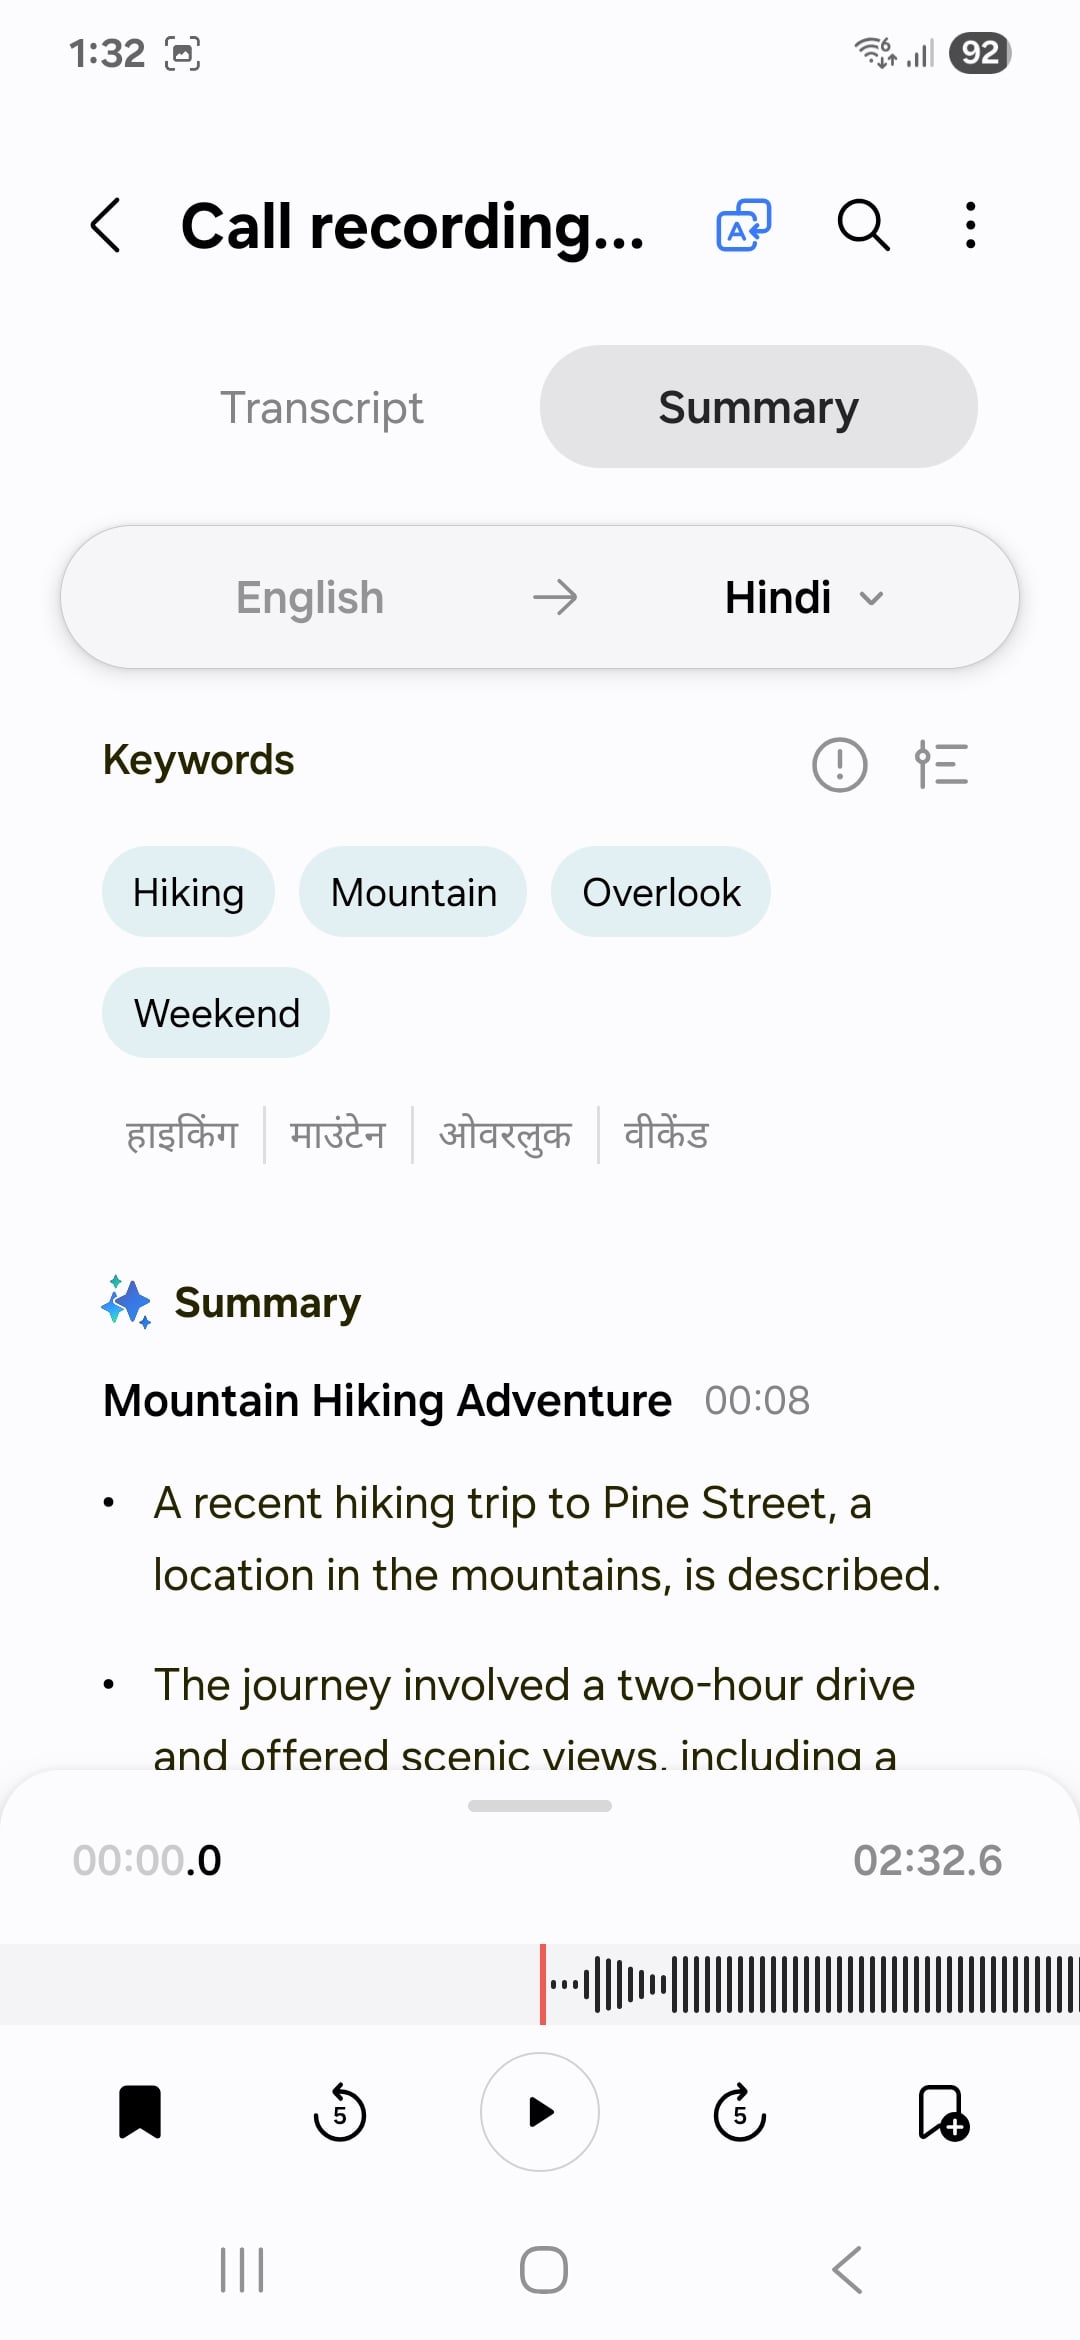
Task: Select the Overlook keyword chip
Action: click(x=661, y=892)
